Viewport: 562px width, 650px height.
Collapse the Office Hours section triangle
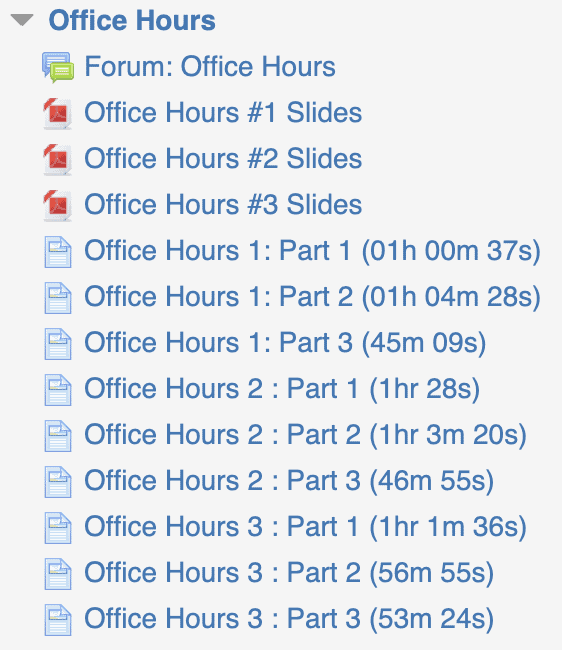point(22,20)
